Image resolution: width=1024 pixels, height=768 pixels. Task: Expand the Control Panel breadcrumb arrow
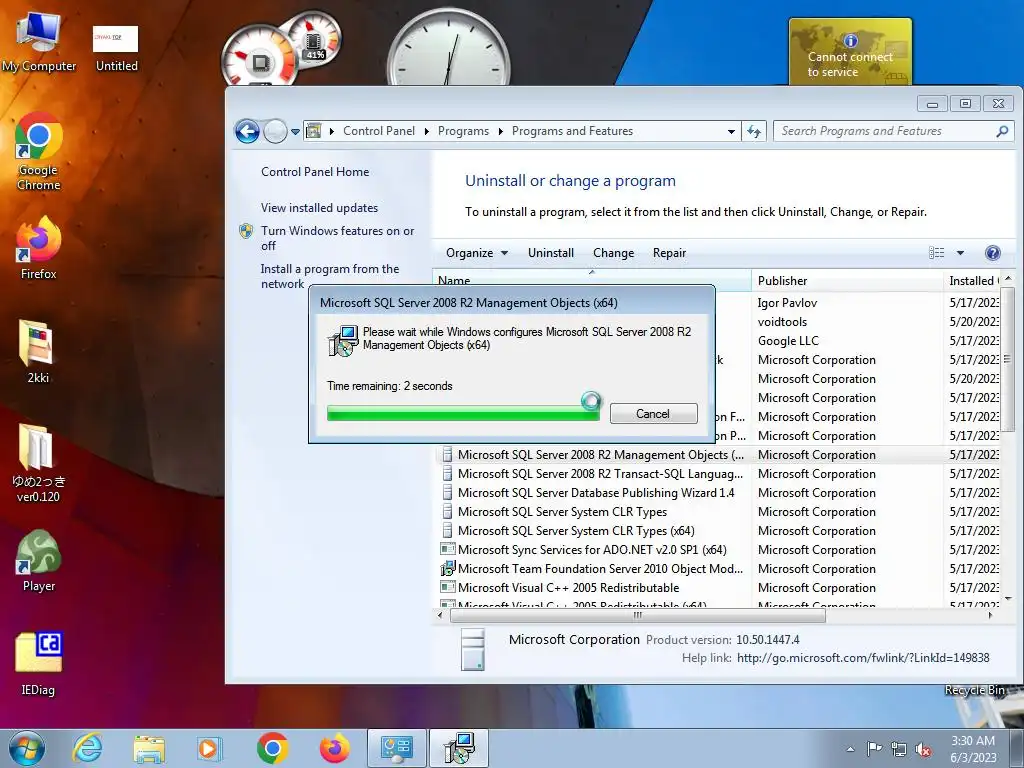tap(426, 131)
